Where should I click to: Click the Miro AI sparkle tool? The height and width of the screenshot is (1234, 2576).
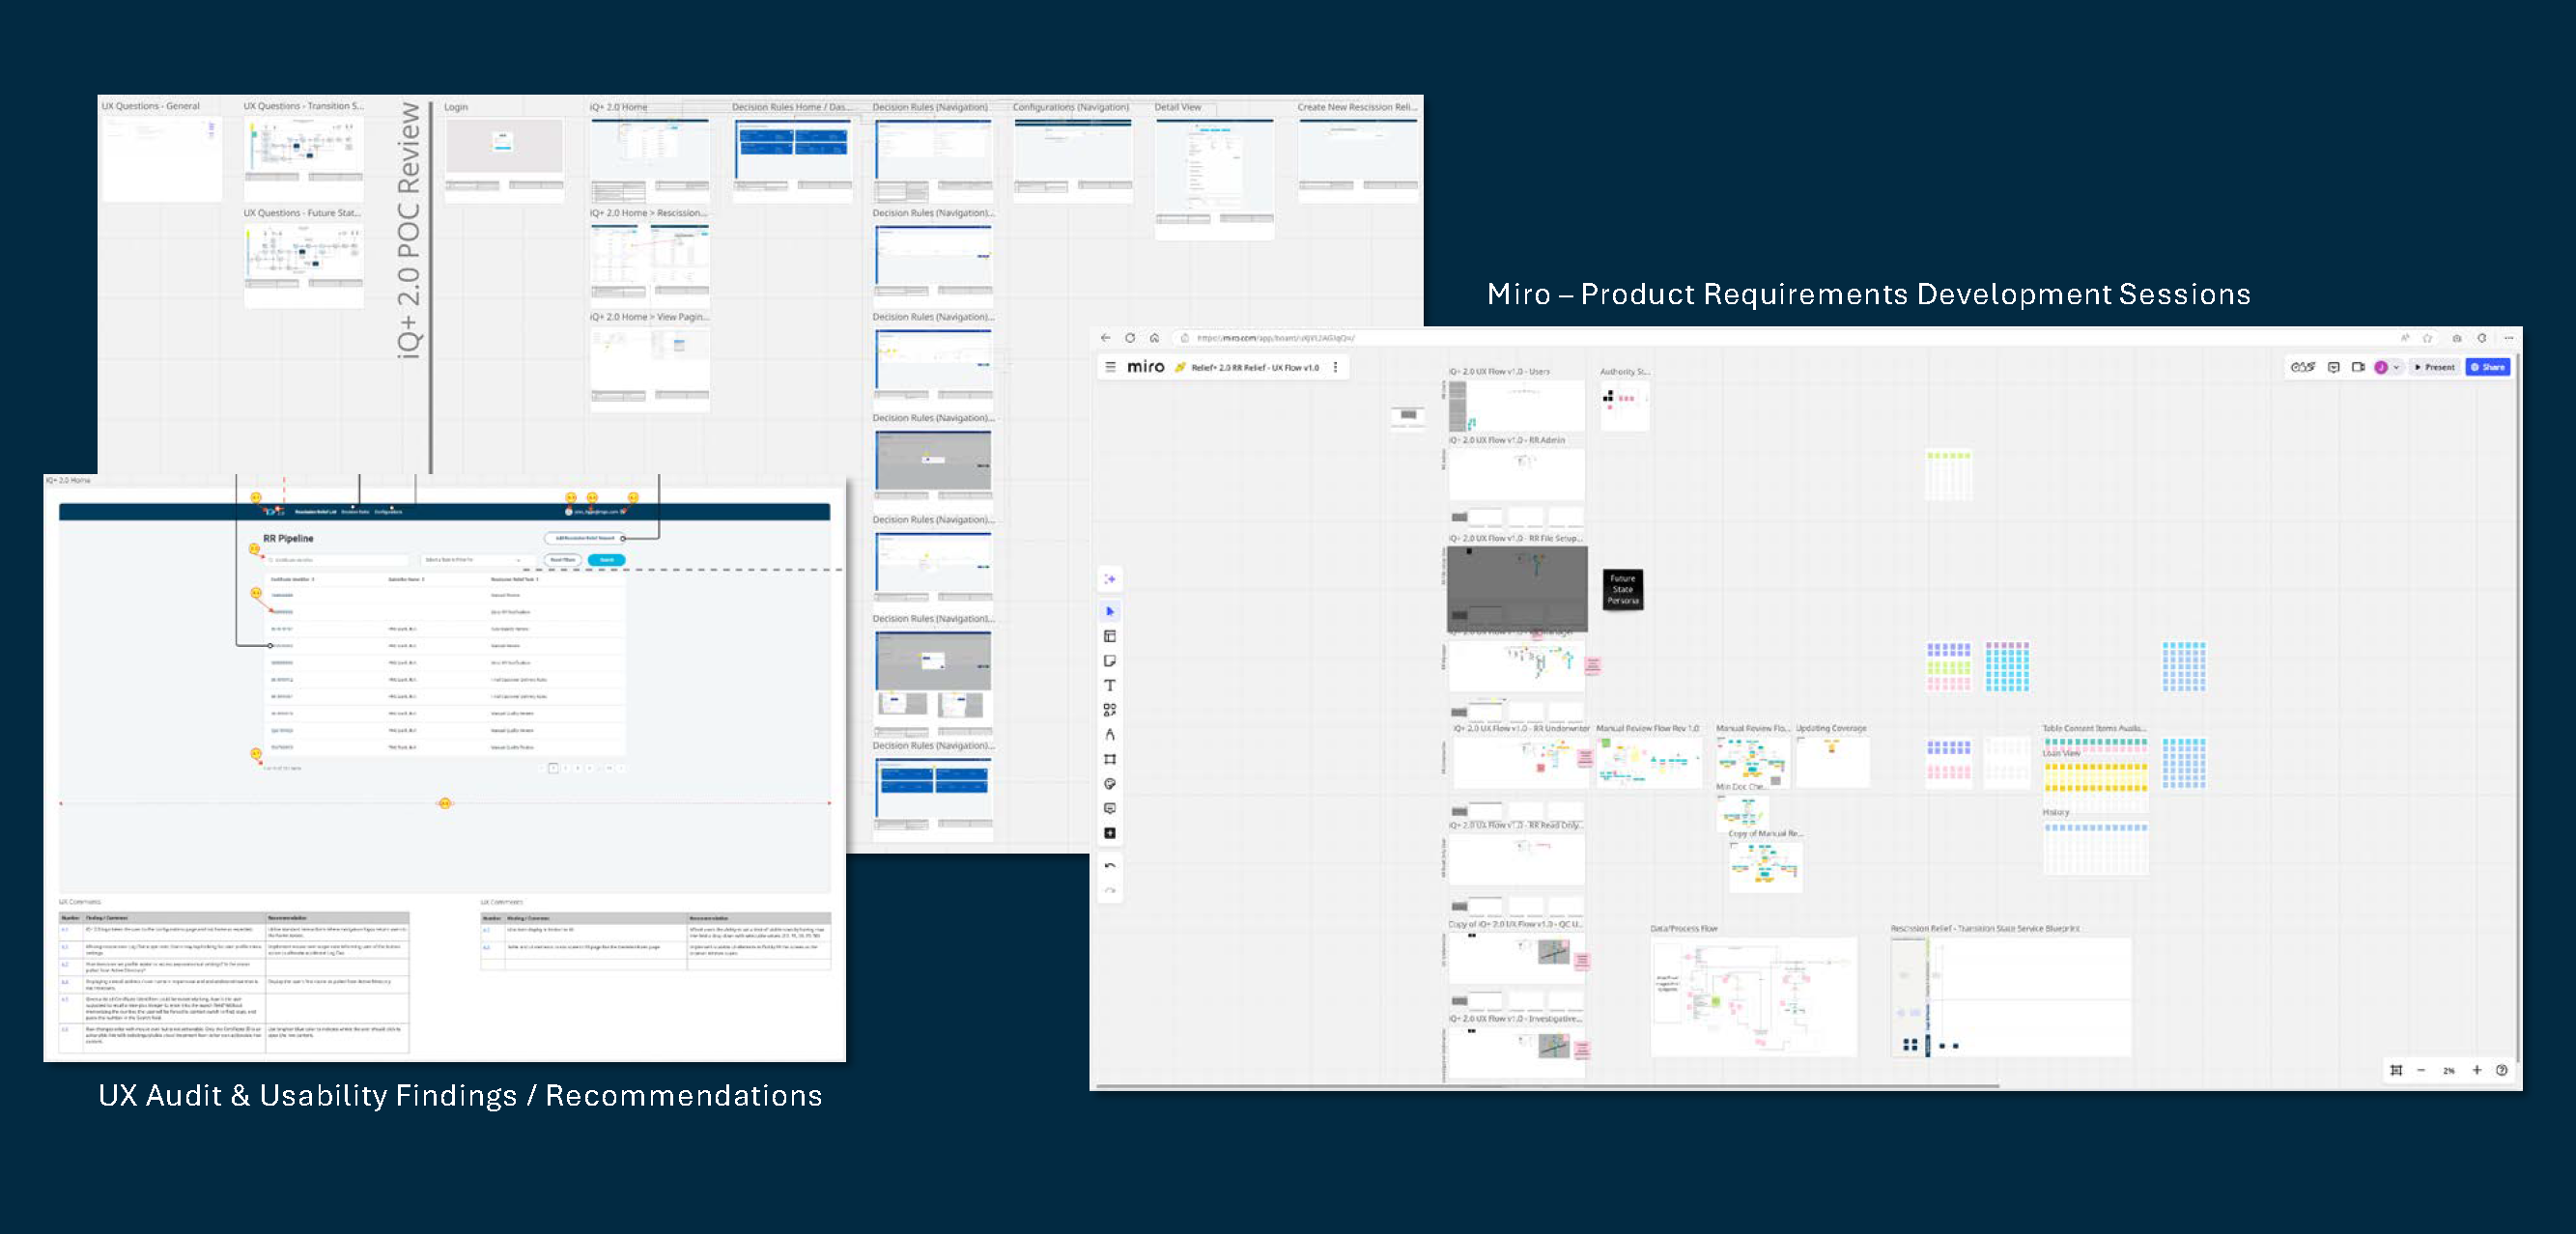pyautogui.click(x=1110, y=579)
